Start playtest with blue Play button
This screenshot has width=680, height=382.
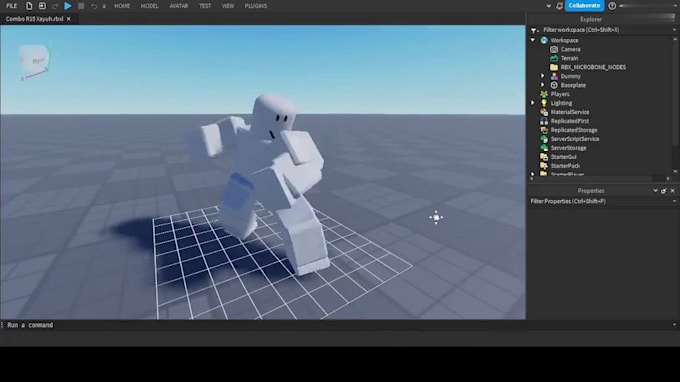pyautogui.click(x=68, y=6)
